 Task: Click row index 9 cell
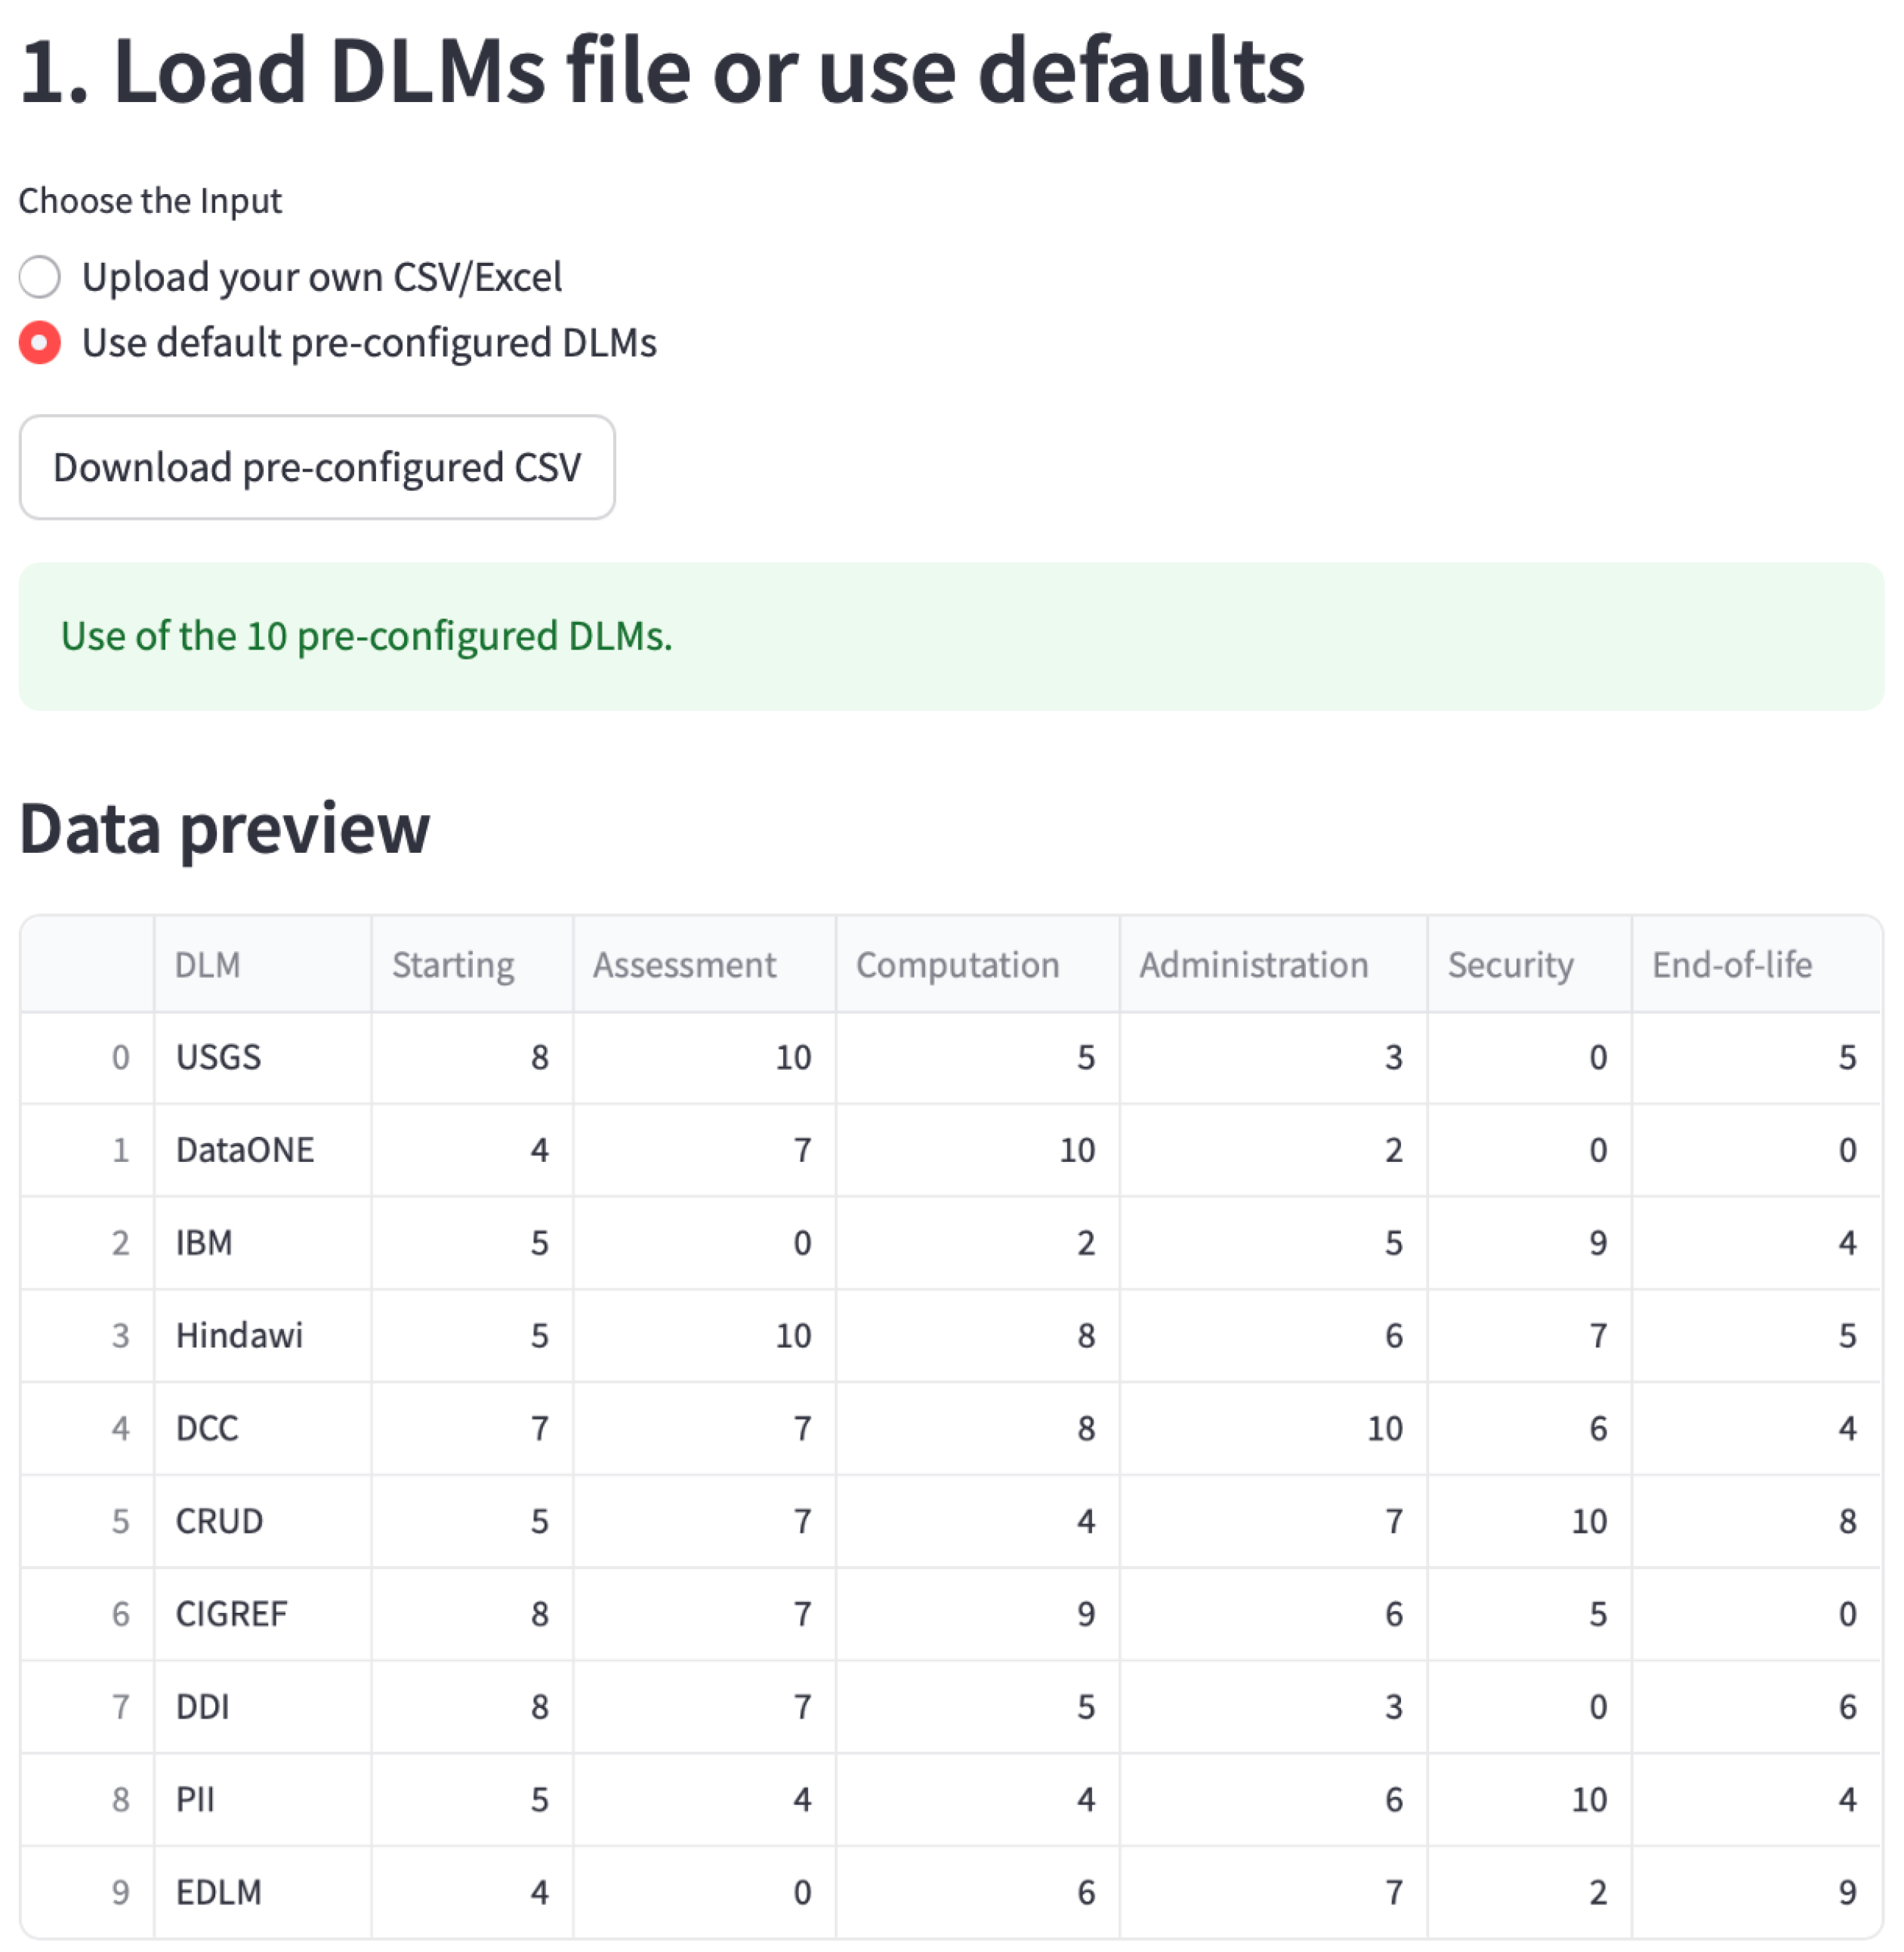[88, 1893]
